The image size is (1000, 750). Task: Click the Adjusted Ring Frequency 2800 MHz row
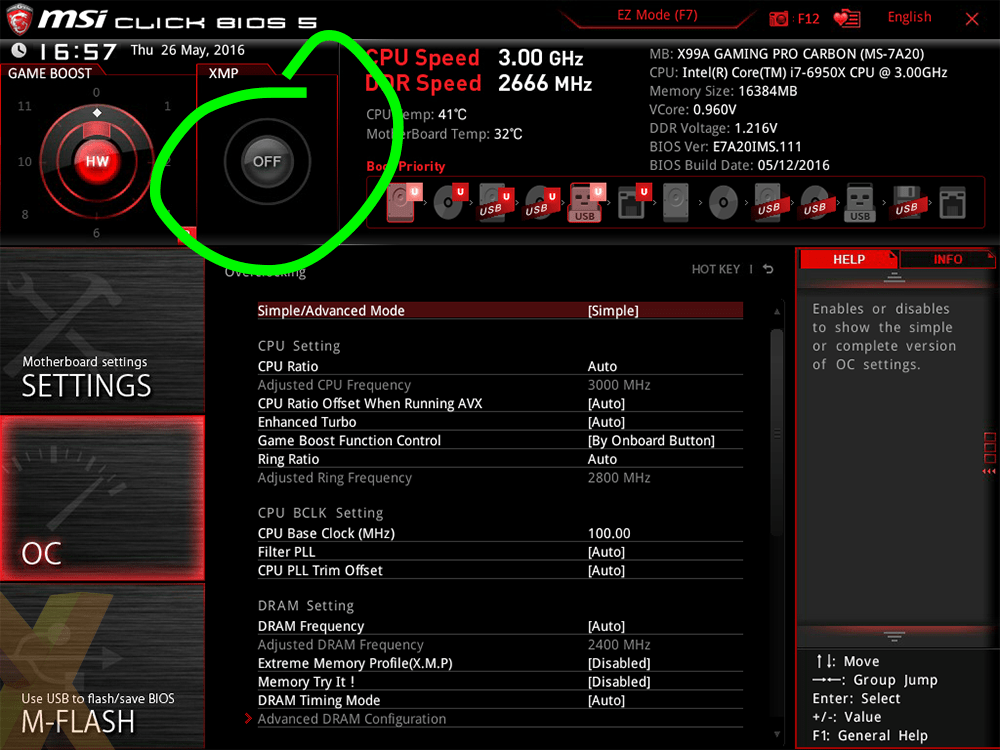pyautogui.click(x=500, y=477)
